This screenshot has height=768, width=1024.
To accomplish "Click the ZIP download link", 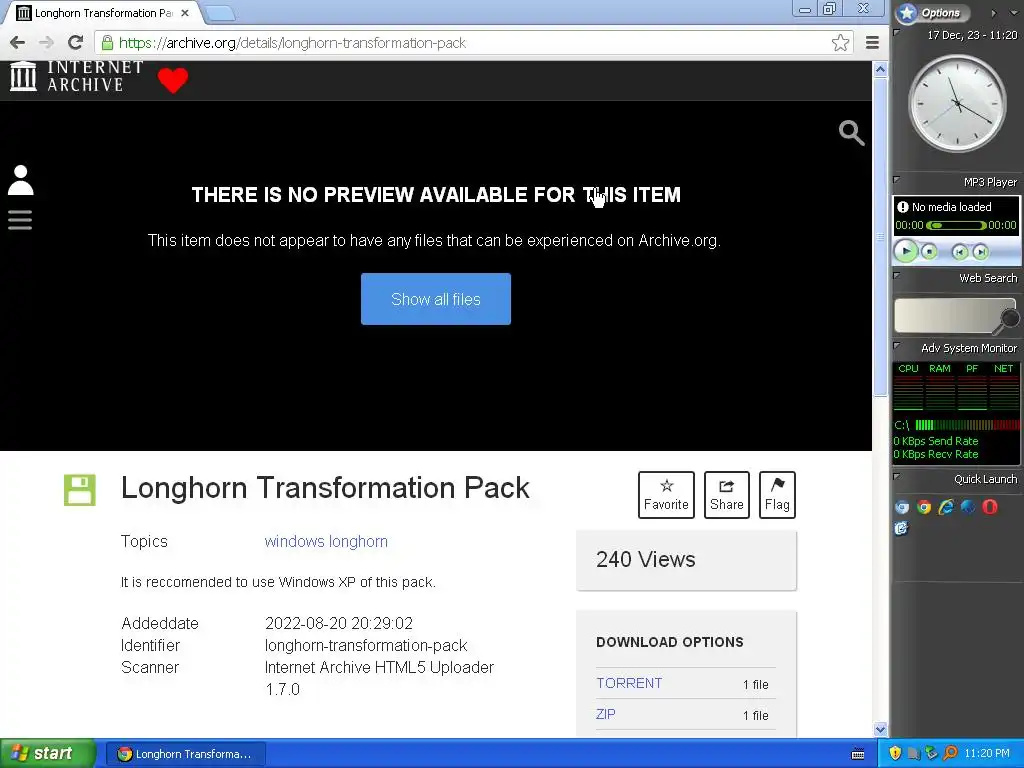I will coord(605,714).
